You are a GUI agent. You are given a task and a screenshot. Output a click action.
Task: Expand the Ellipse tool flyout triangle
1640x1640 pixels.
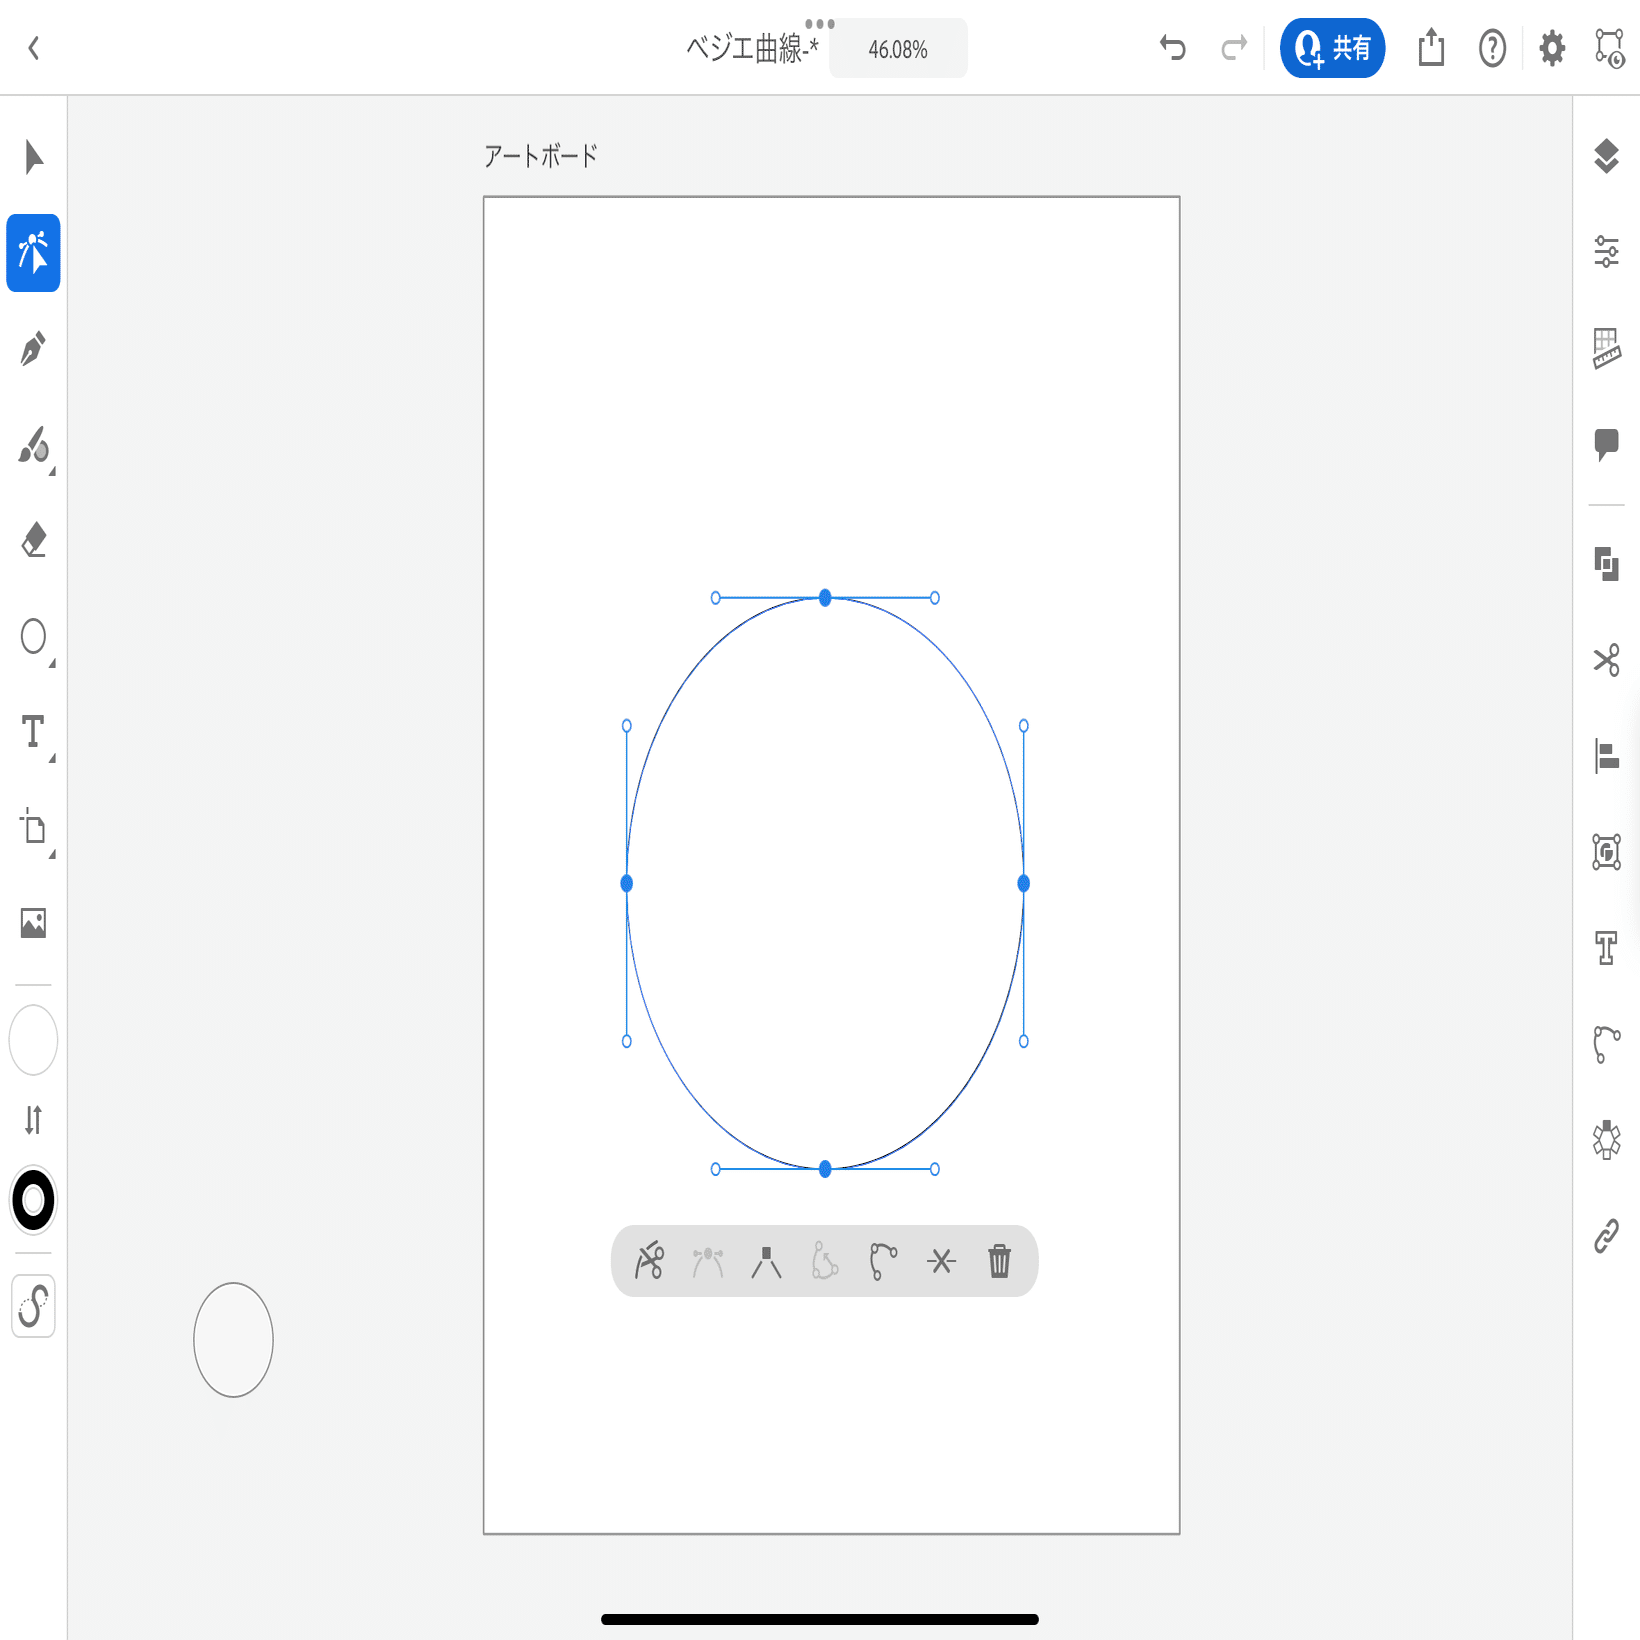pos(52,663)
